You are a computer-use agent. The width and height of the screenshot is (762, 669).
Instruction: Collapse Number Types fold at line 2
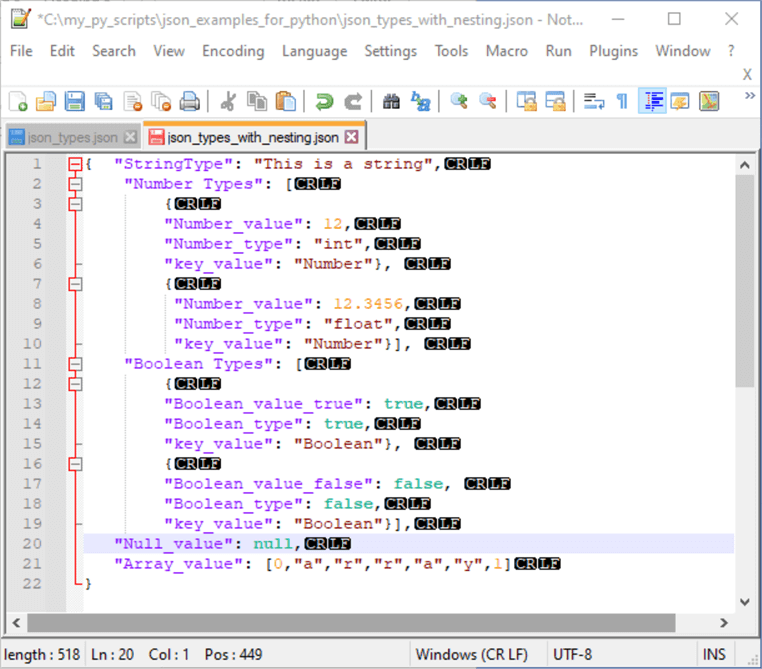pyautogui.click(x=75, y=184)
